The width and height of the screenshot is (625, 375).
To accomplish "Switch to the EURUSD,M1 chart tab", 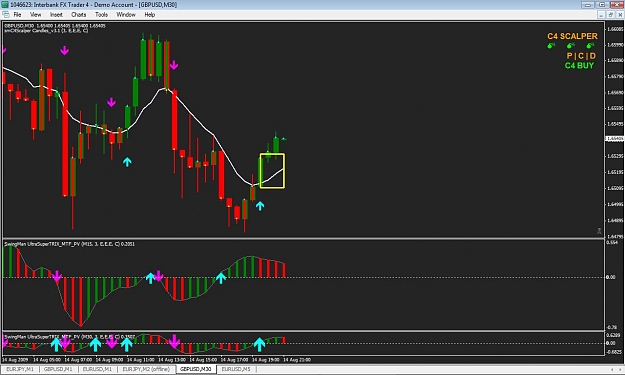I will [x=97, y=369].
